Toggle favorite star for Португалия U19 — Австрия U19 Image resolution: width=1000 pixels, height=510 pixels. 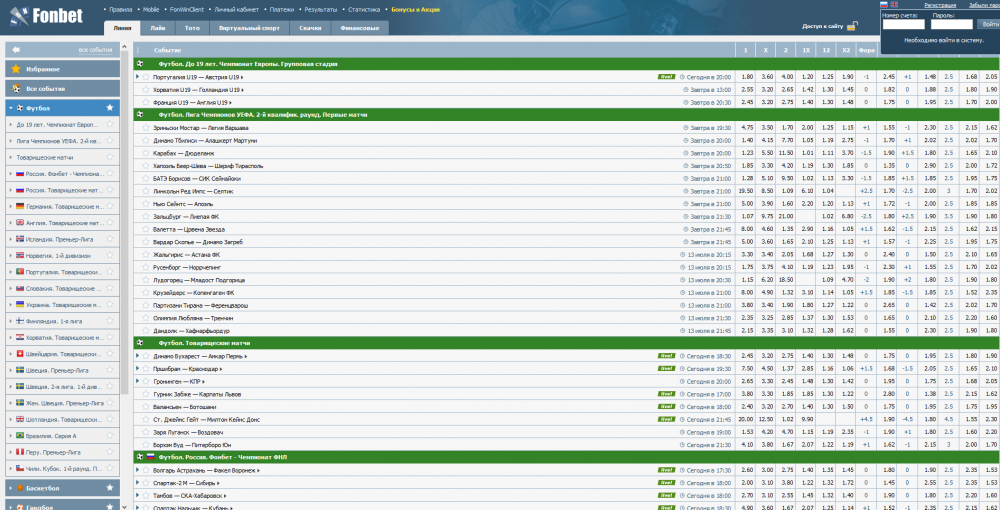point(146,76)
